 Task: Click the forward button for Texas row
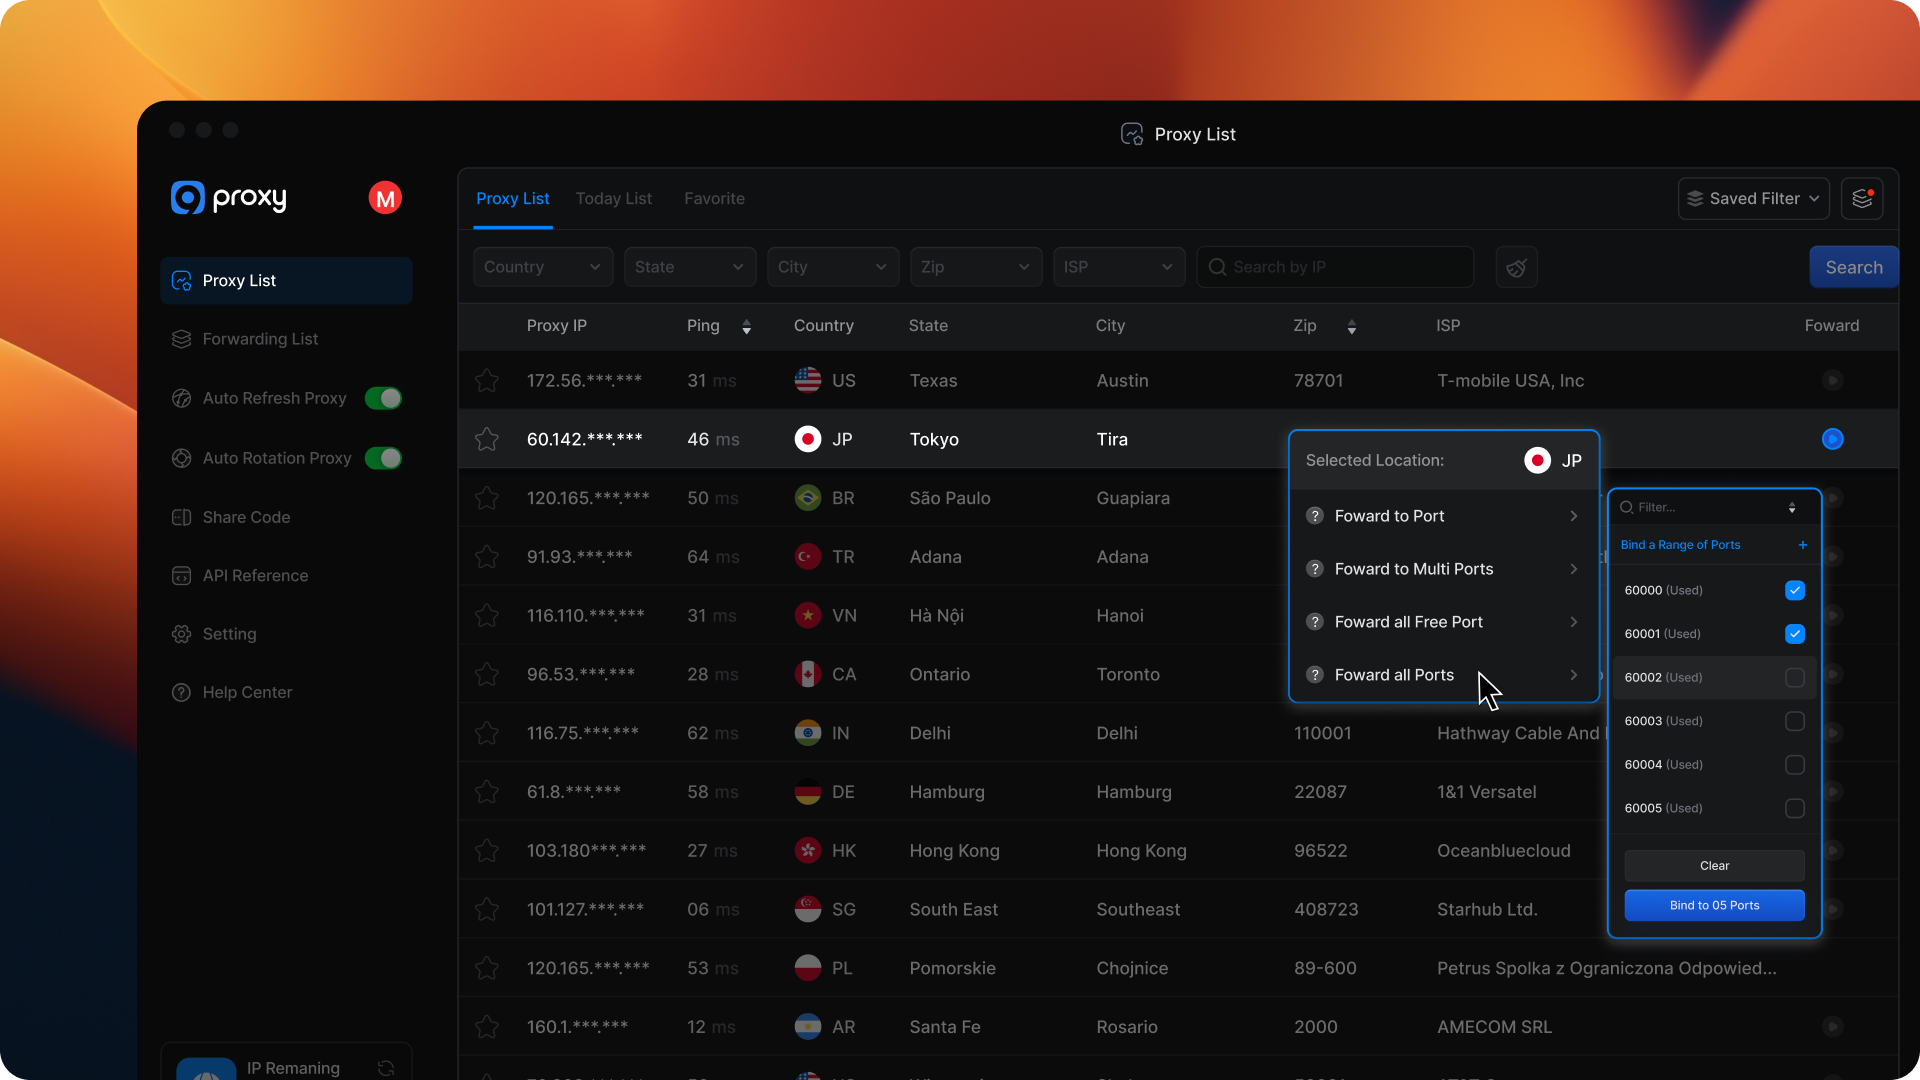(1832, 381)
